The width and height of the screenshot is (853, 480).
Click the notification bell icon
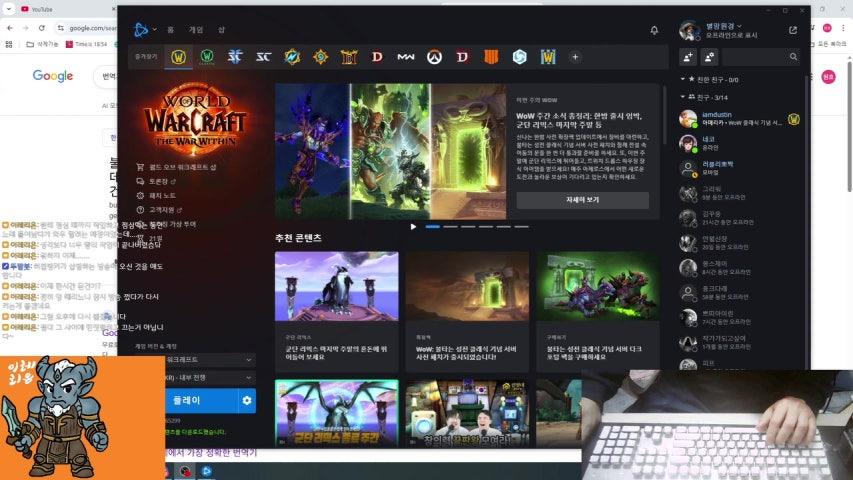pyautogui.click(x=654, y=30)
